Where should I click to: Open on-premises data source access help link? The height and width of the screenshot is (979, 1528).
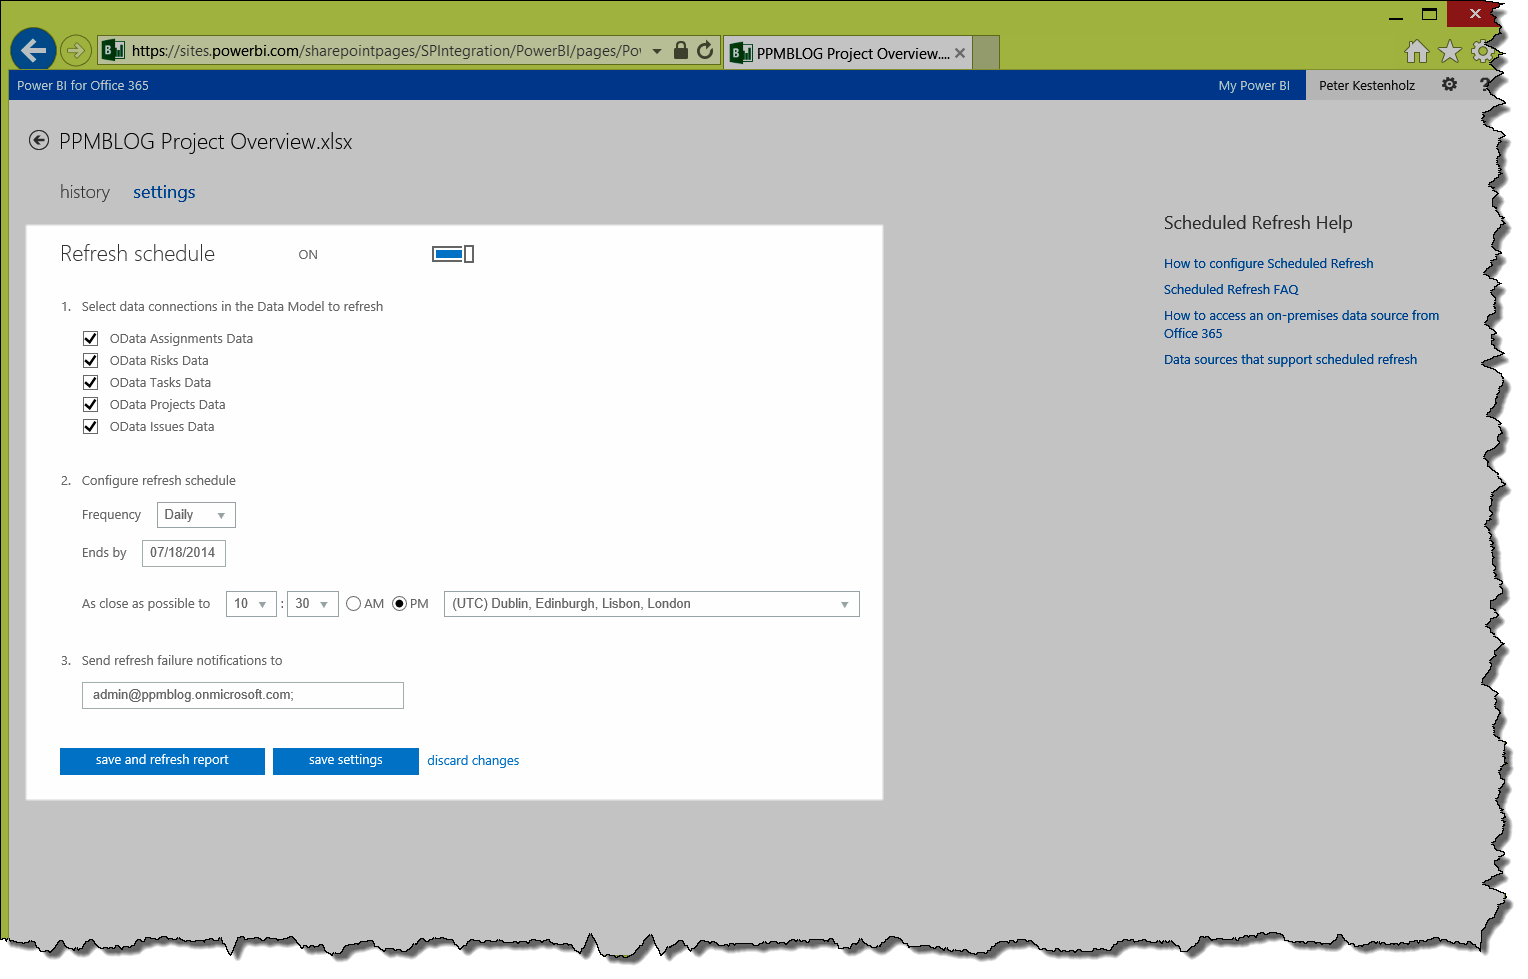click(1301, 325)
